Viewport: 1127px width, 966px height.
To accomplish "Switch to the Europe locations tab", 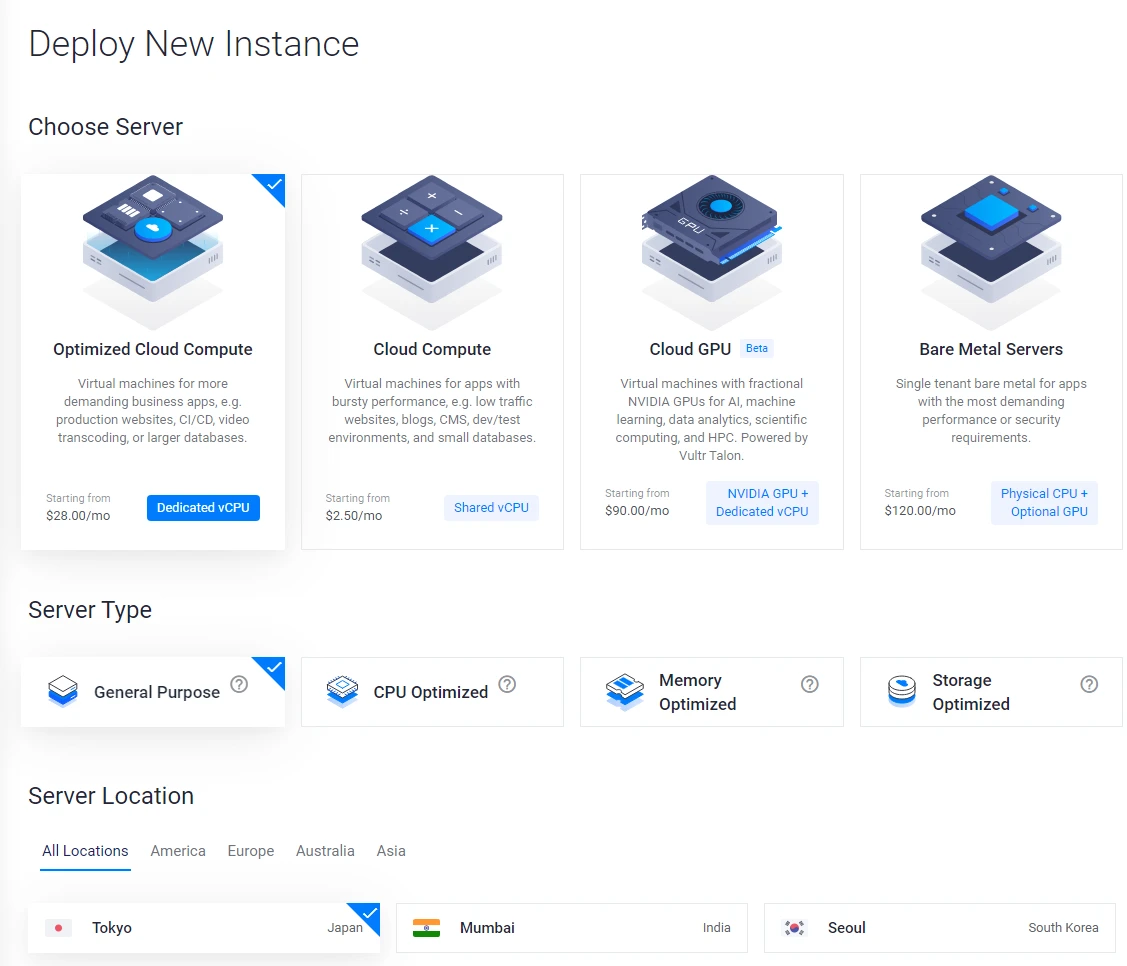I will (x=251, y=851).
